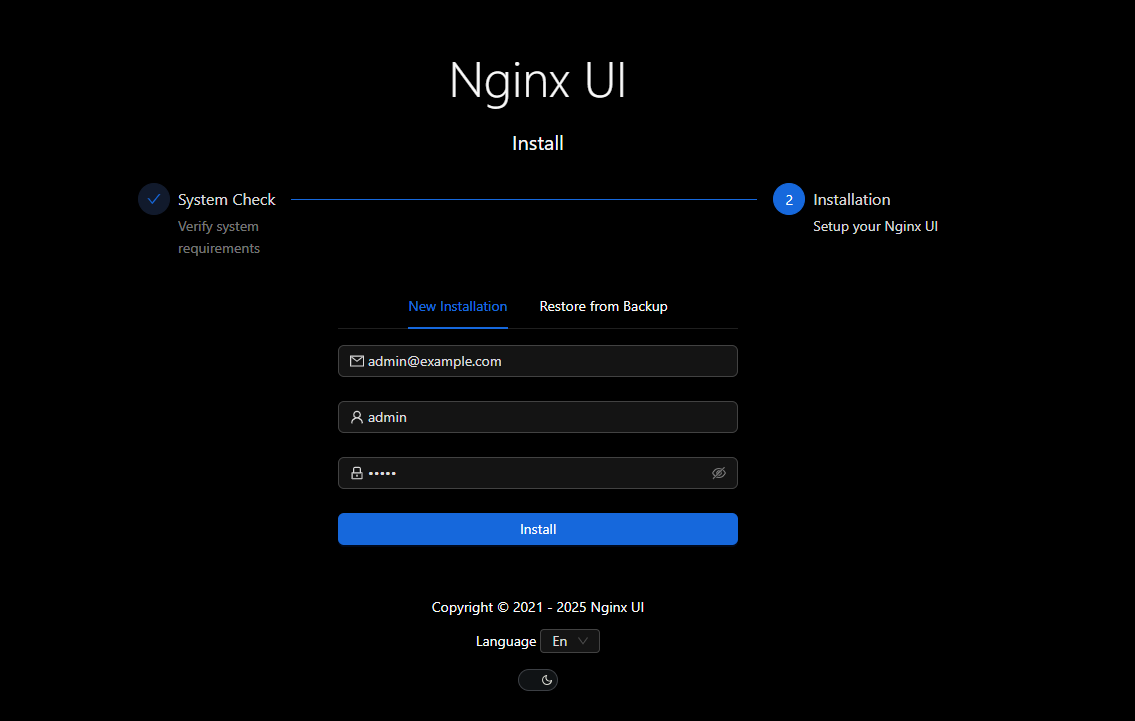The image size is (1135, 721).
Task: Click the Setup your Nginx UI description
Action: click(875, 227)
